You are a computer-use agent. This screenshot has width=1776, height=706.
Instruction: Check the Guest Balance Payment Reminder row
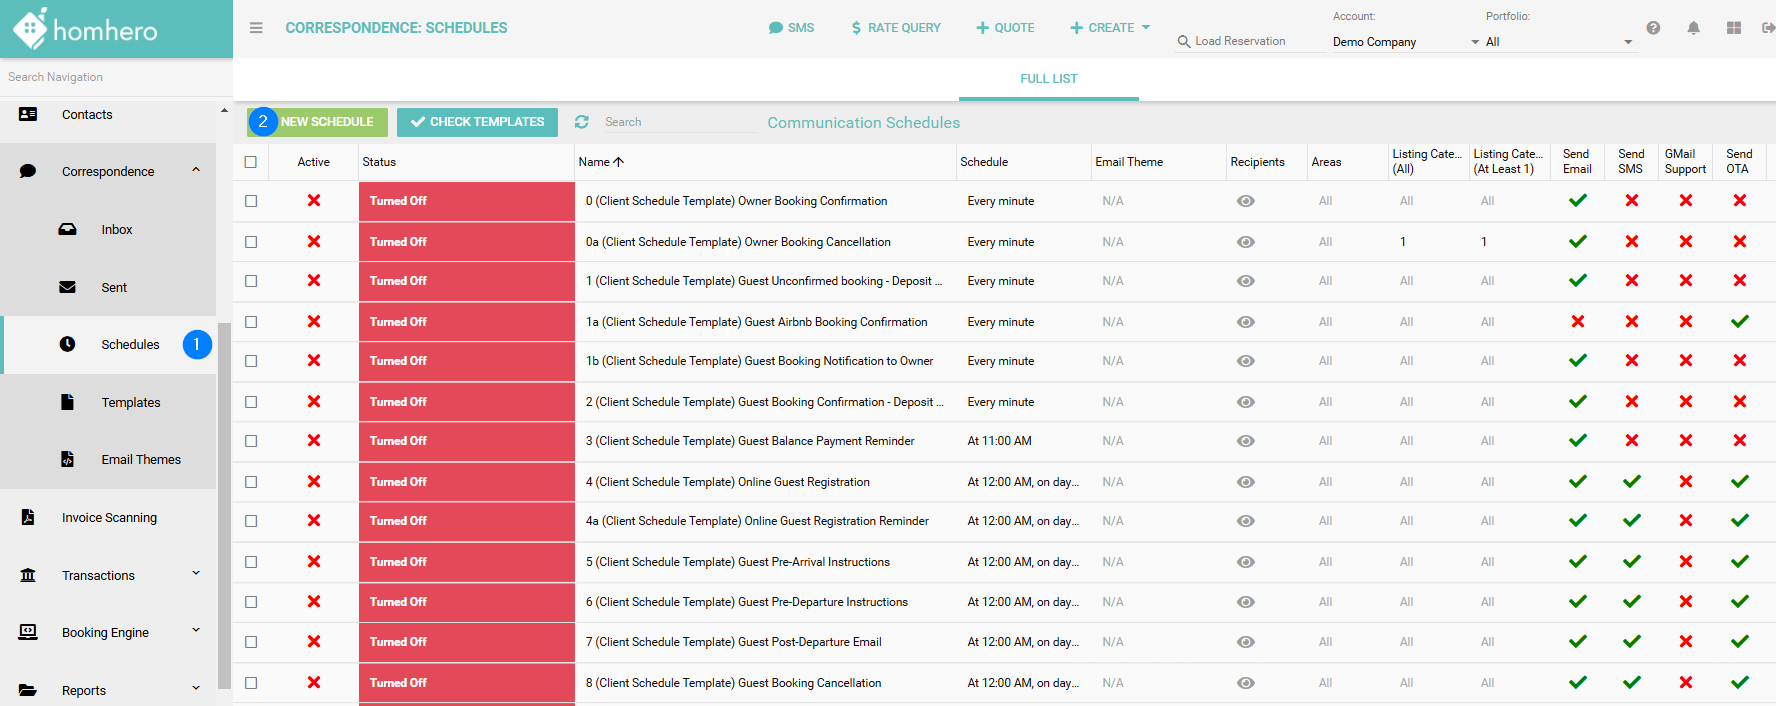[251, 441]
